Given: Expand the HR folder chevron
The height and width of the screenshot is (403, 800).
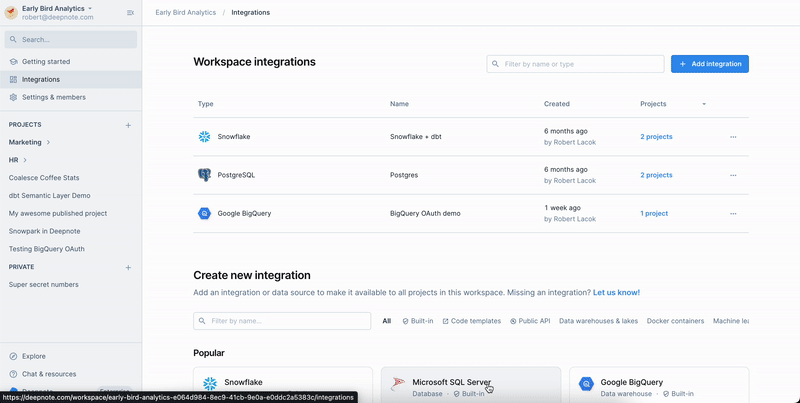Looking at the screenshot, I should point(25,160).
